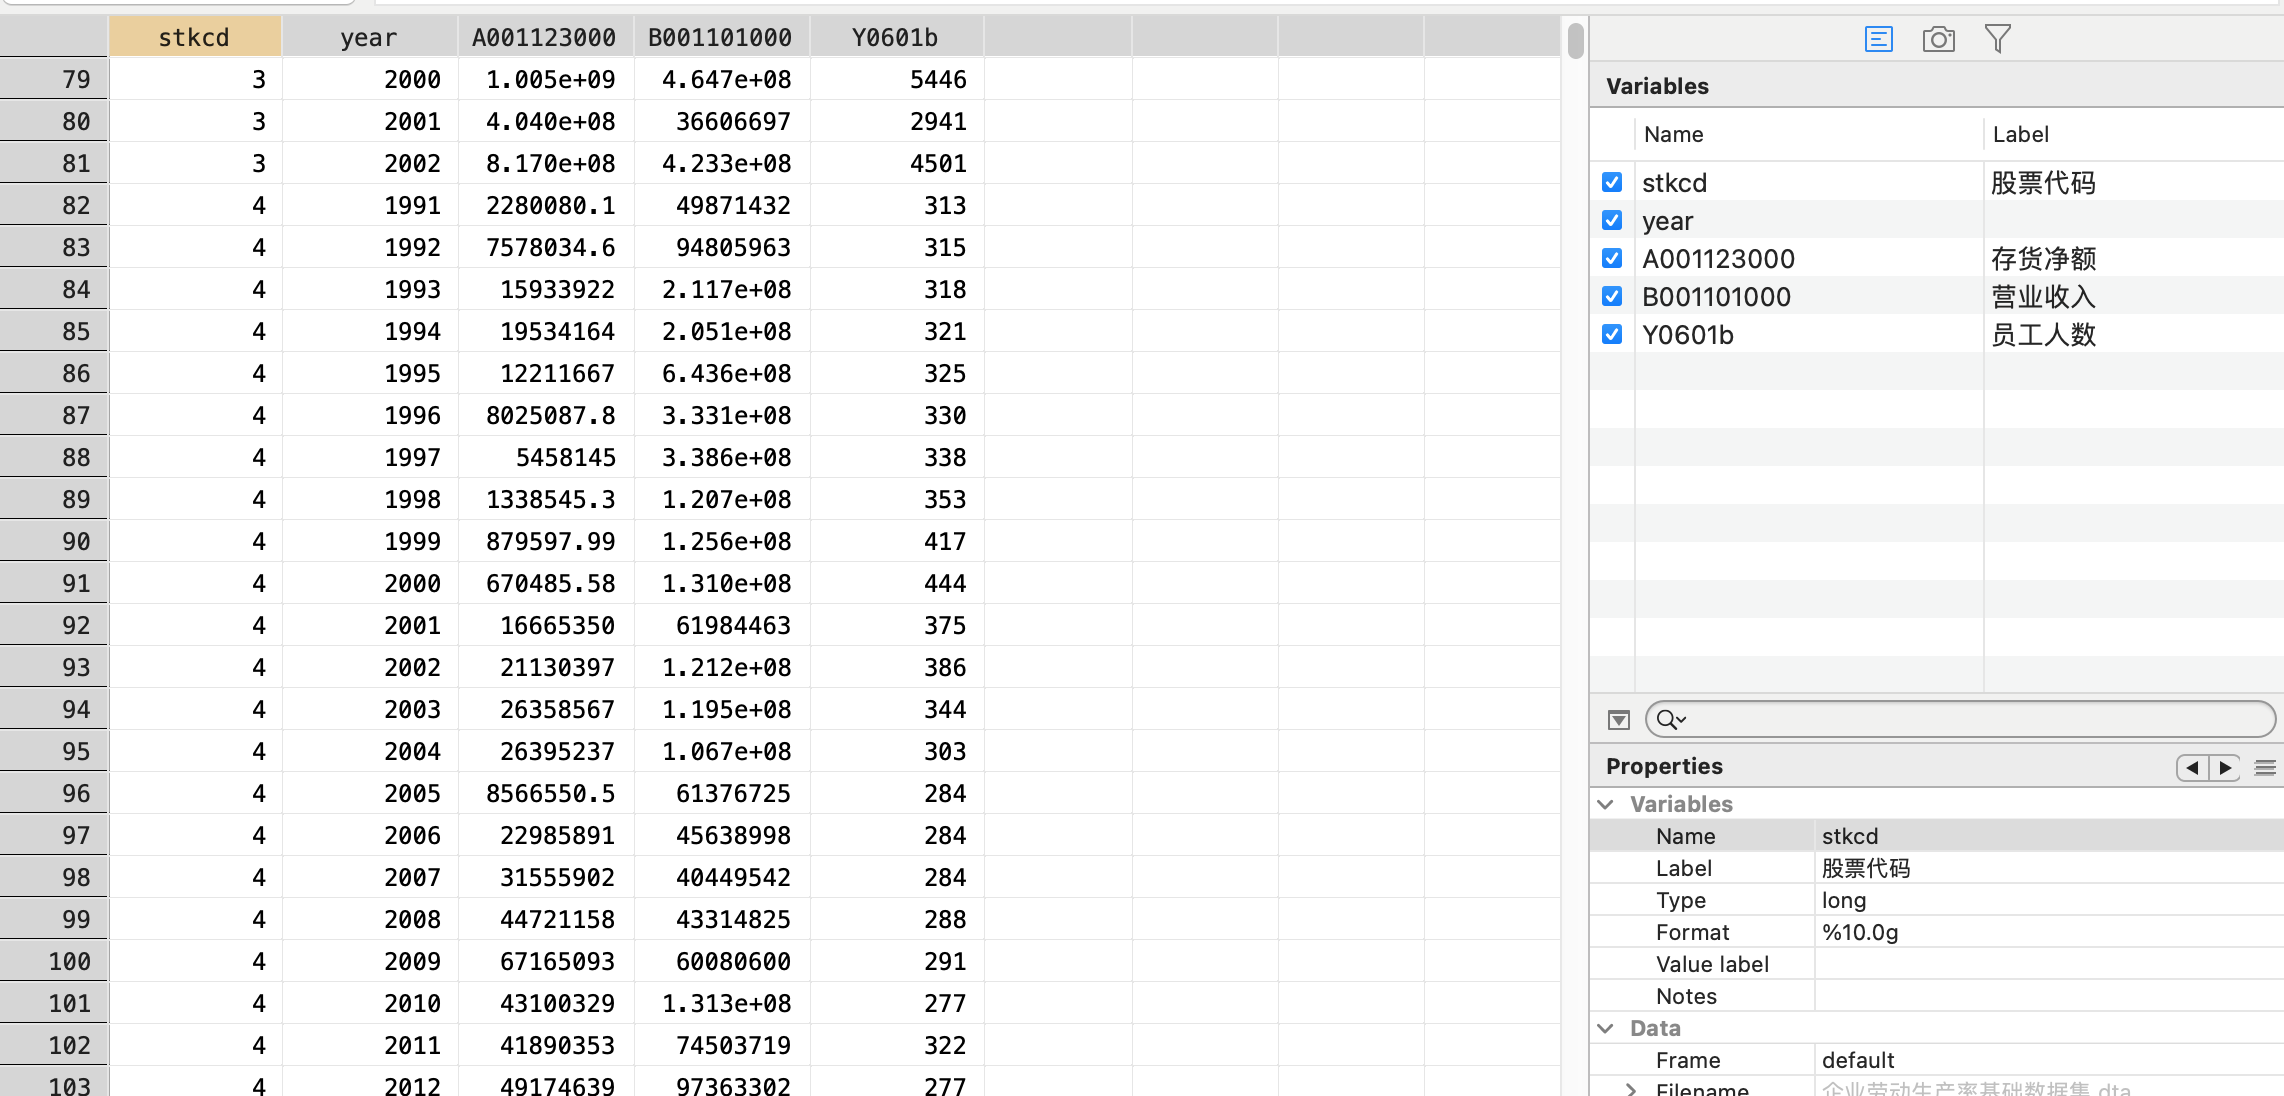Toggle the Y0601b variable checkbox

point(1612,334)
